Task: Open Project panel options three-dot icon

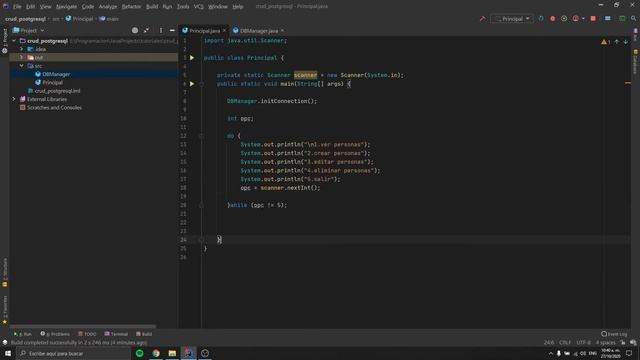Action: [x=161, y=31]
